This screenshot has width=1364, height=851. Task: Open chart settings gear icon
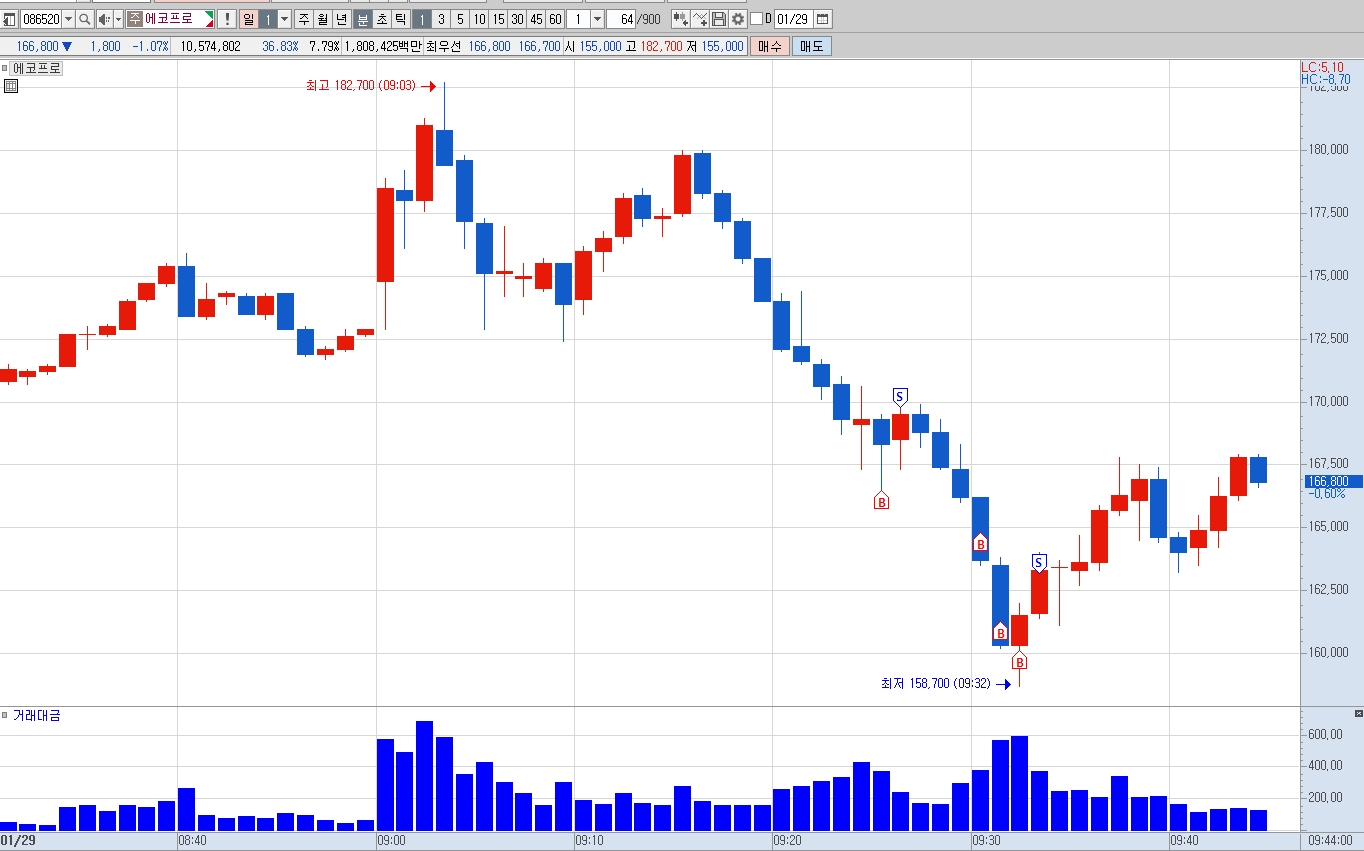[x=737, y=19]
